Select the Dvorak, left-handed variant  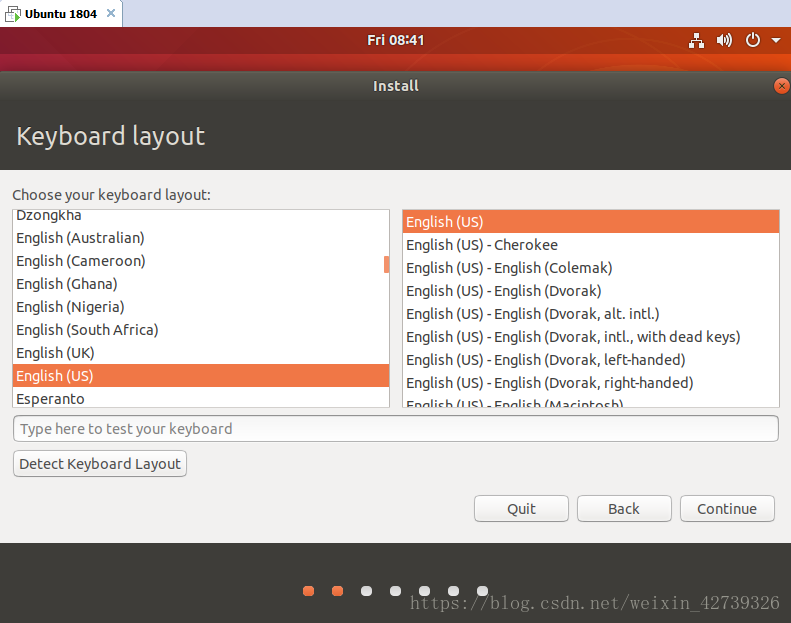[x=591, y=360]
